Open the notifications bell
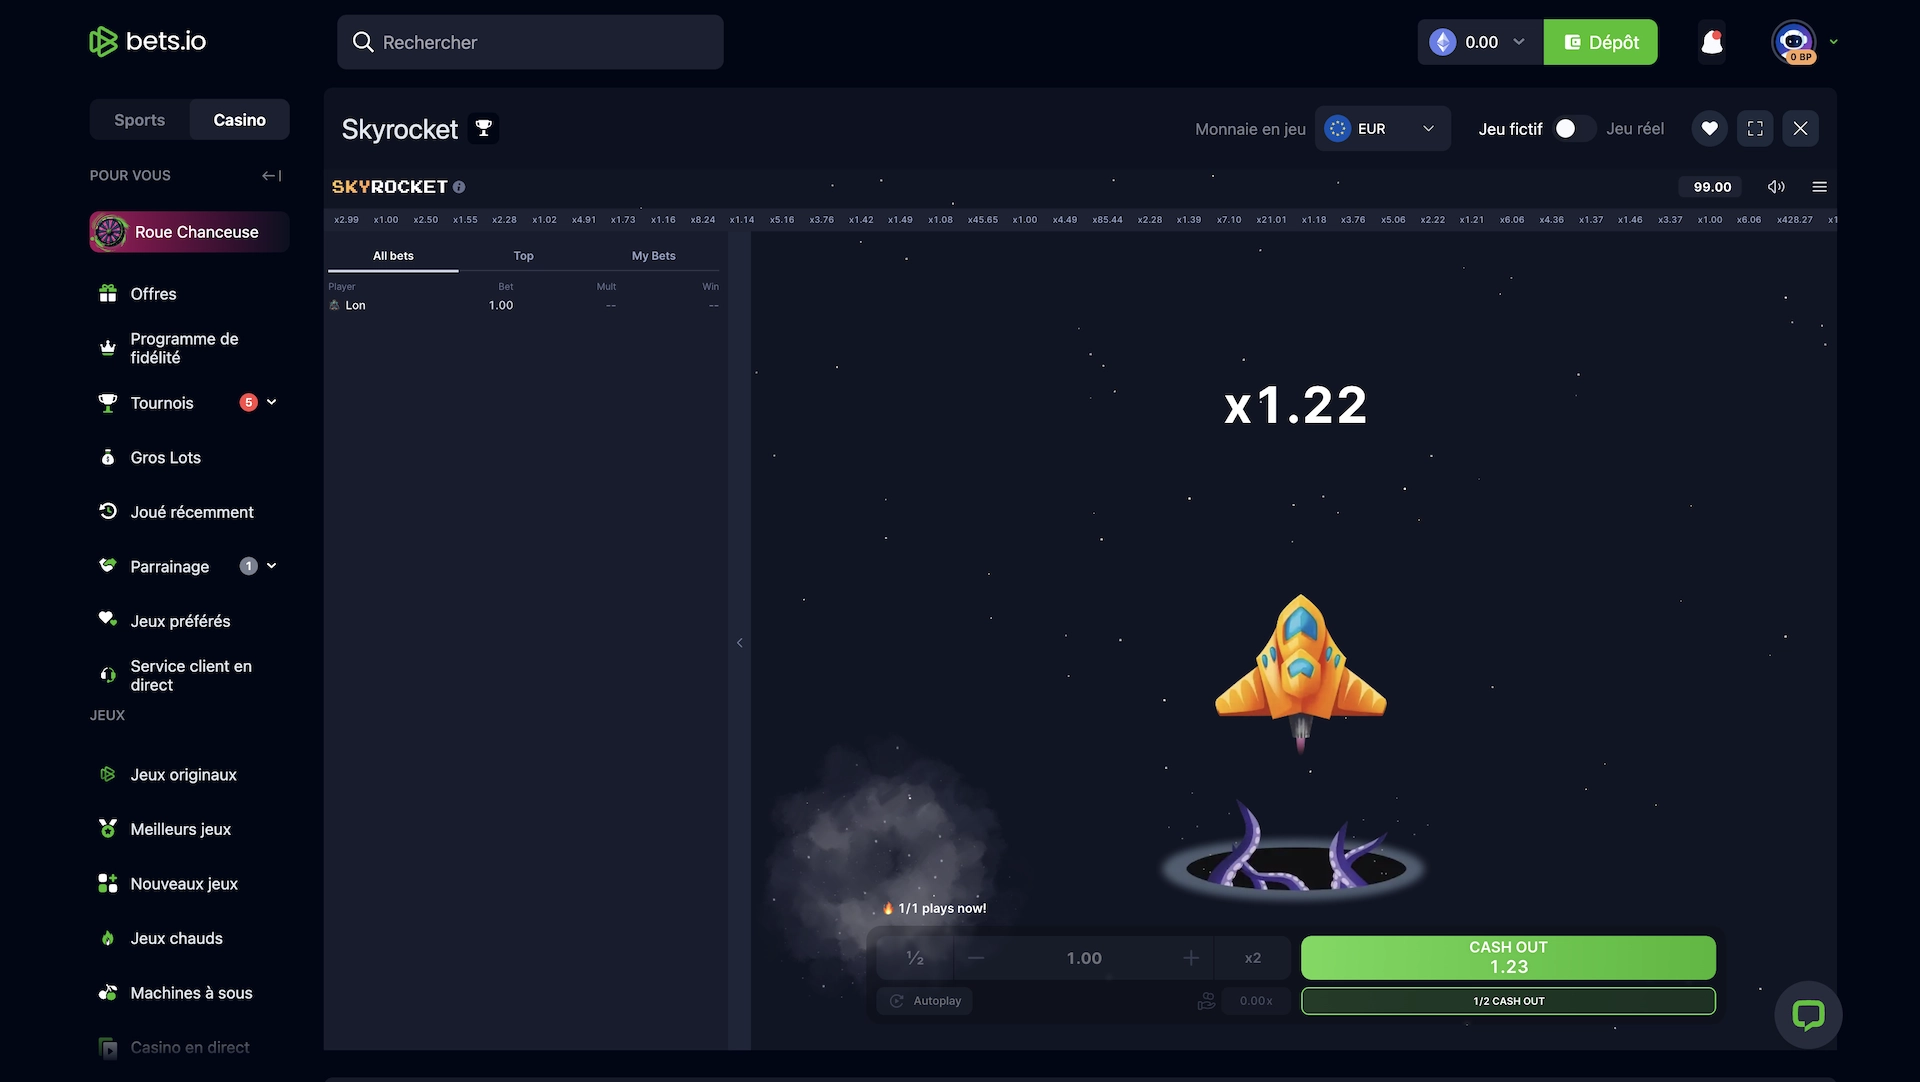This screenshot has height=1082, width=1920. point(1711,42)
